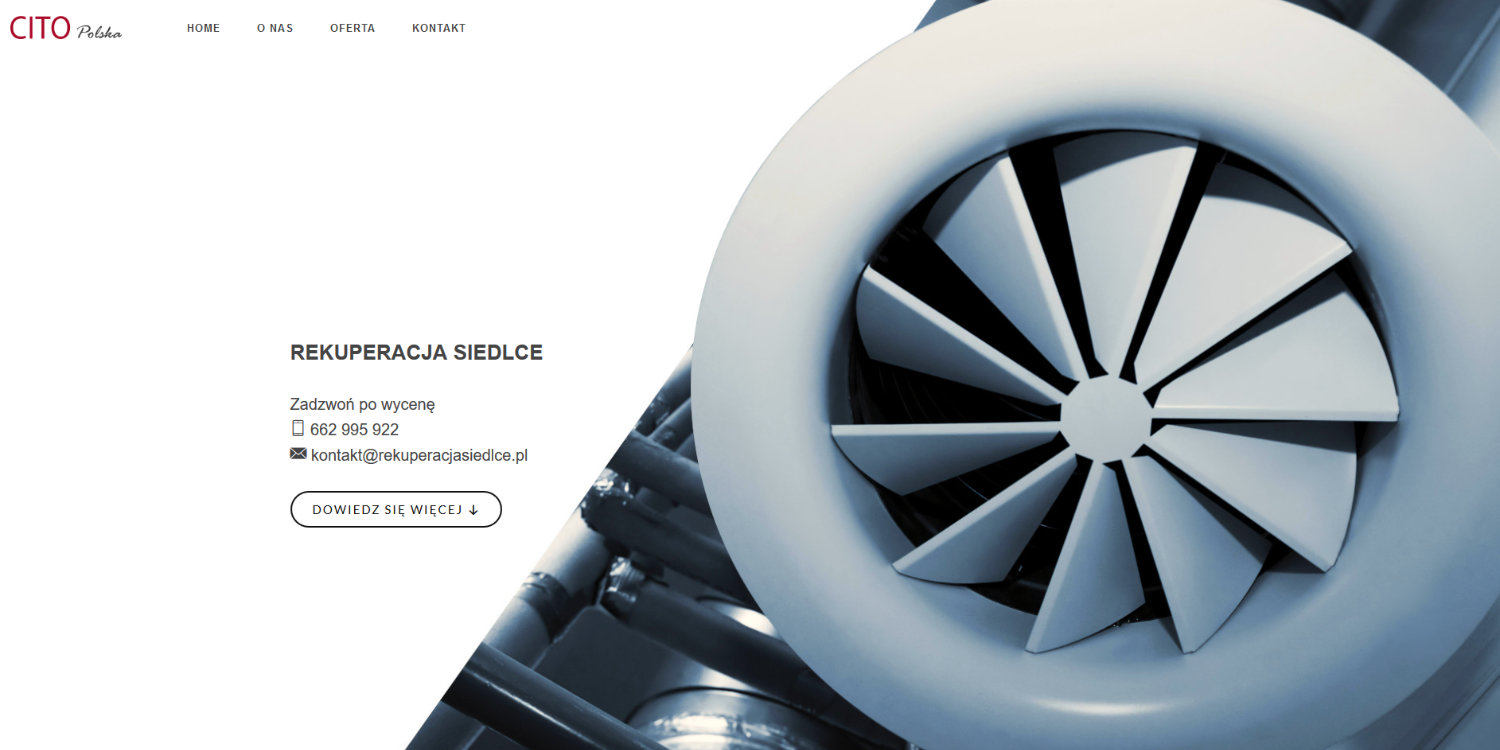
Task: Click the CITO Polska logo
Action: [66, 28]
